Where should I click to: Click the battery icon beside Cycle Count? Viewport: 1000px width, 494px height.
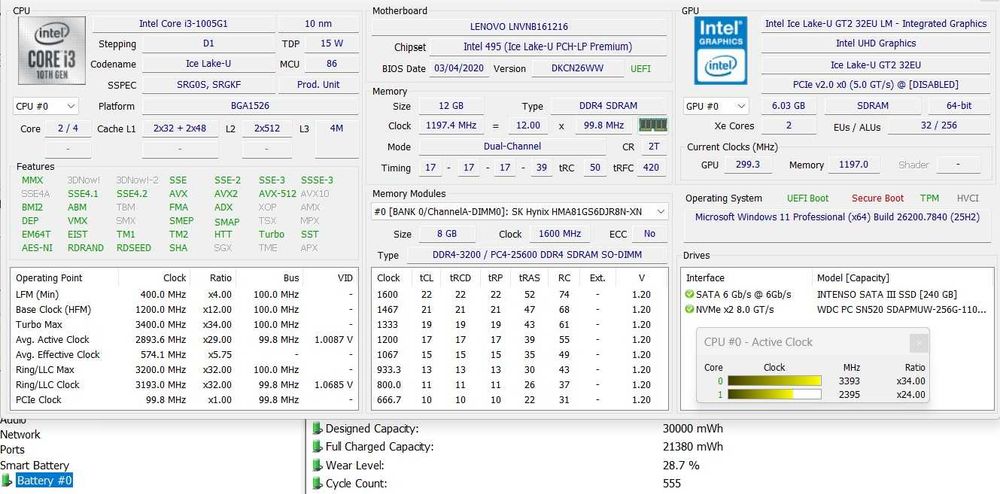(317, 484)
